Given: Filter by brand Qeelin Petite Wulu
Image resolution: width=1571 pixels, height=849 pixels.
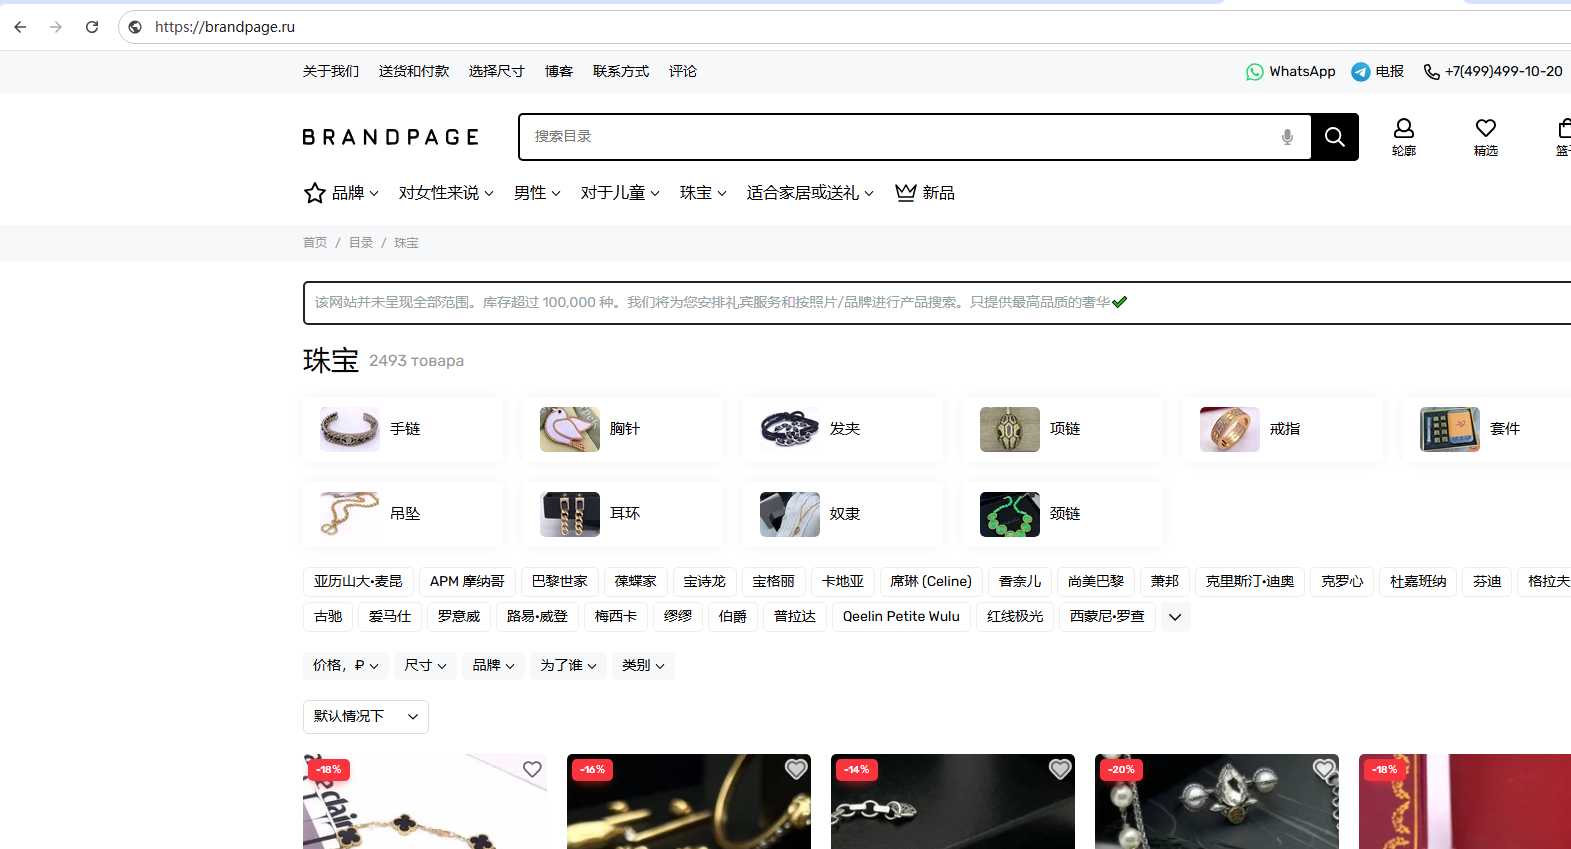Looking at the screenshot, I should [x=901, y=617].
